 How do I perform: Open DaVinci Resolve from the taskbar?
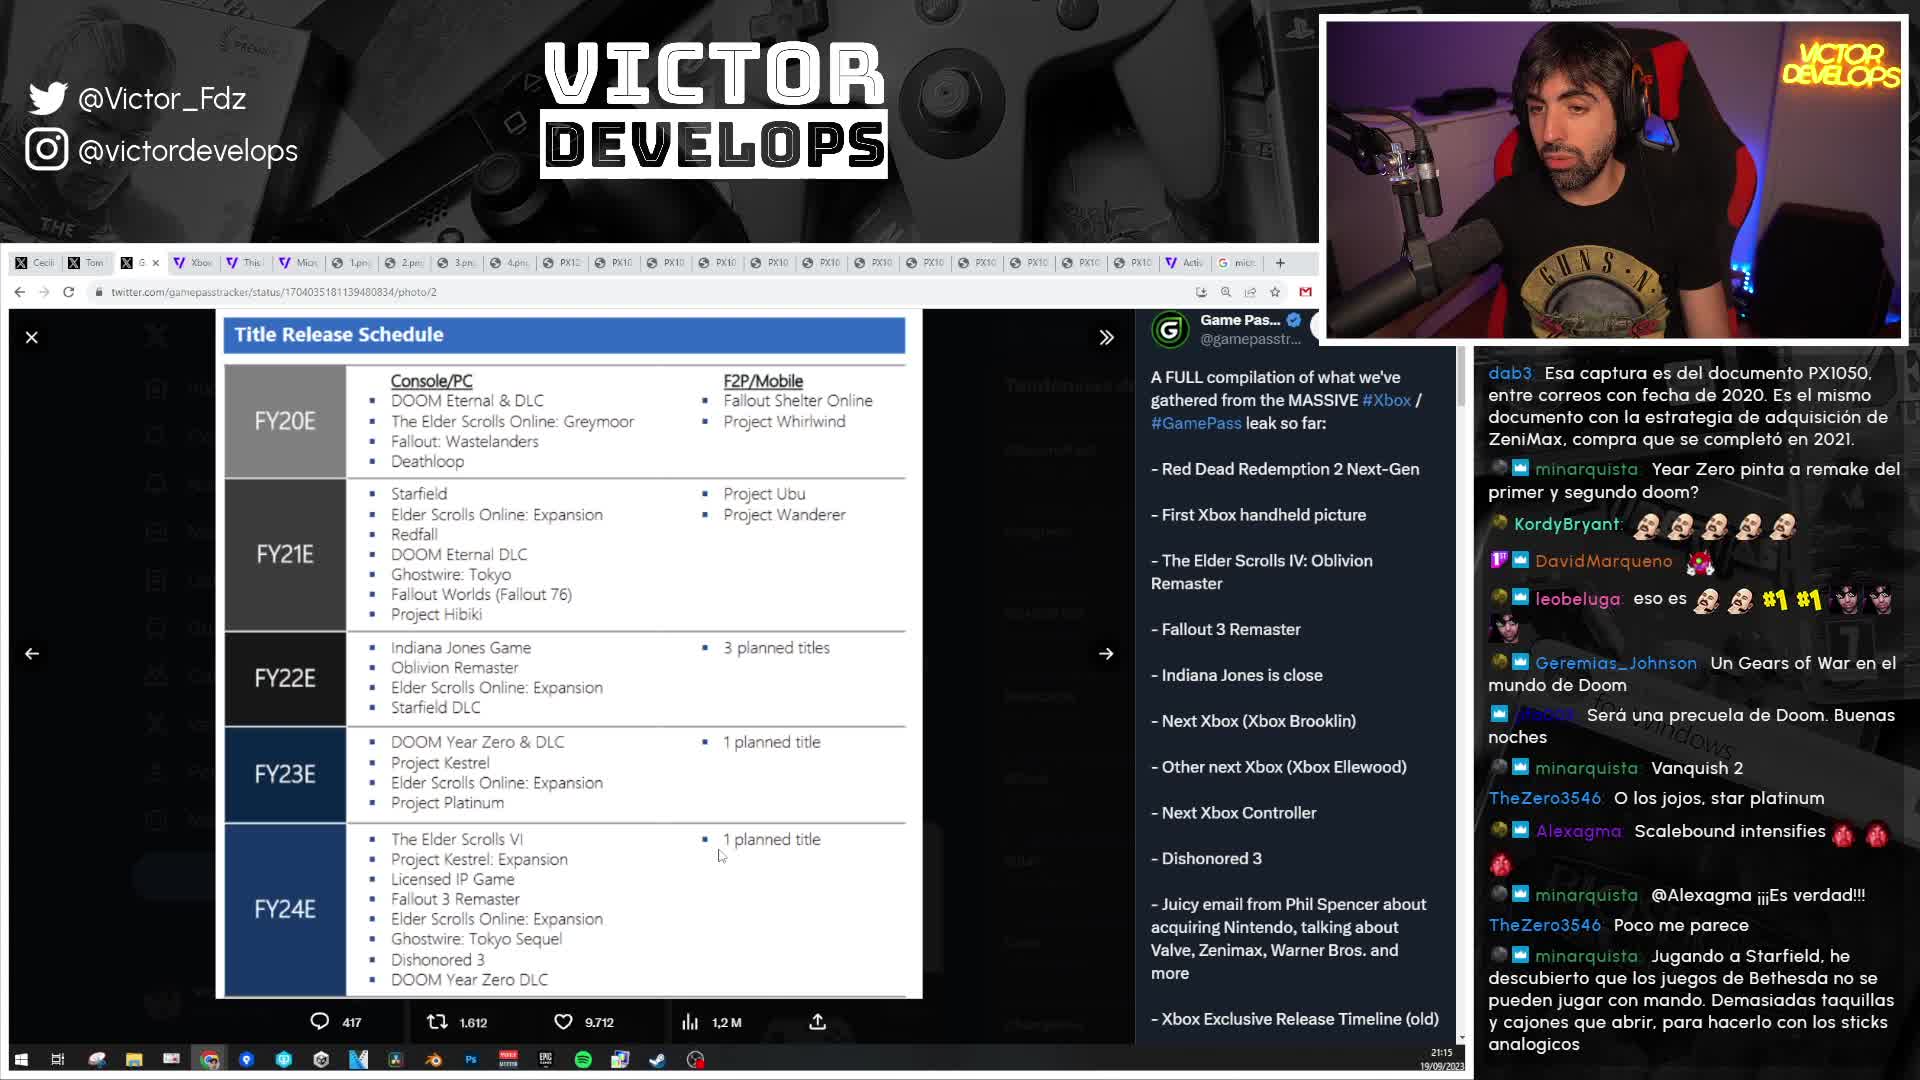(x=396, y=1060)
